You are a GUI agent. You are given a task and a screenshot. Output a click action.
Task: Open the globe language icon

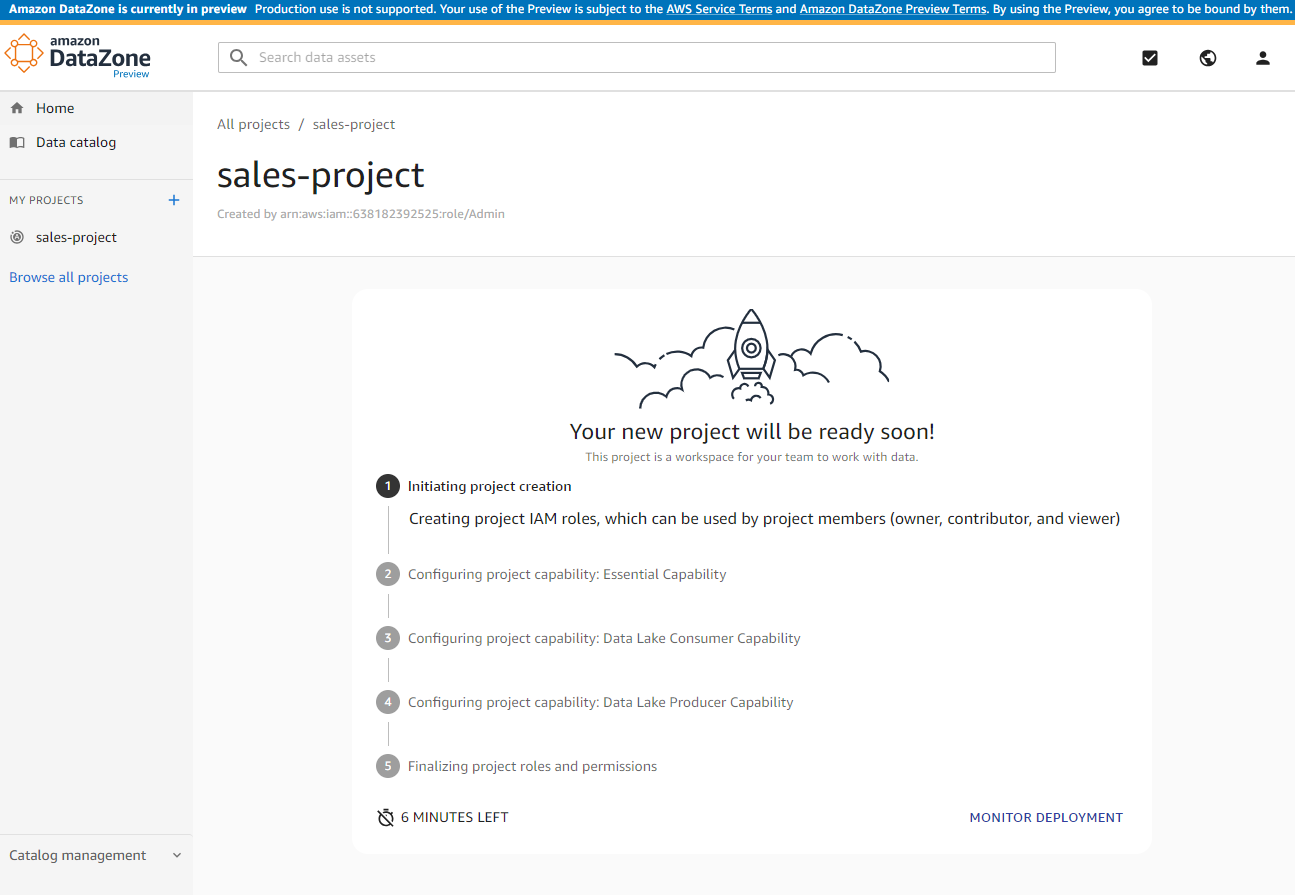tap(1208, 58)
